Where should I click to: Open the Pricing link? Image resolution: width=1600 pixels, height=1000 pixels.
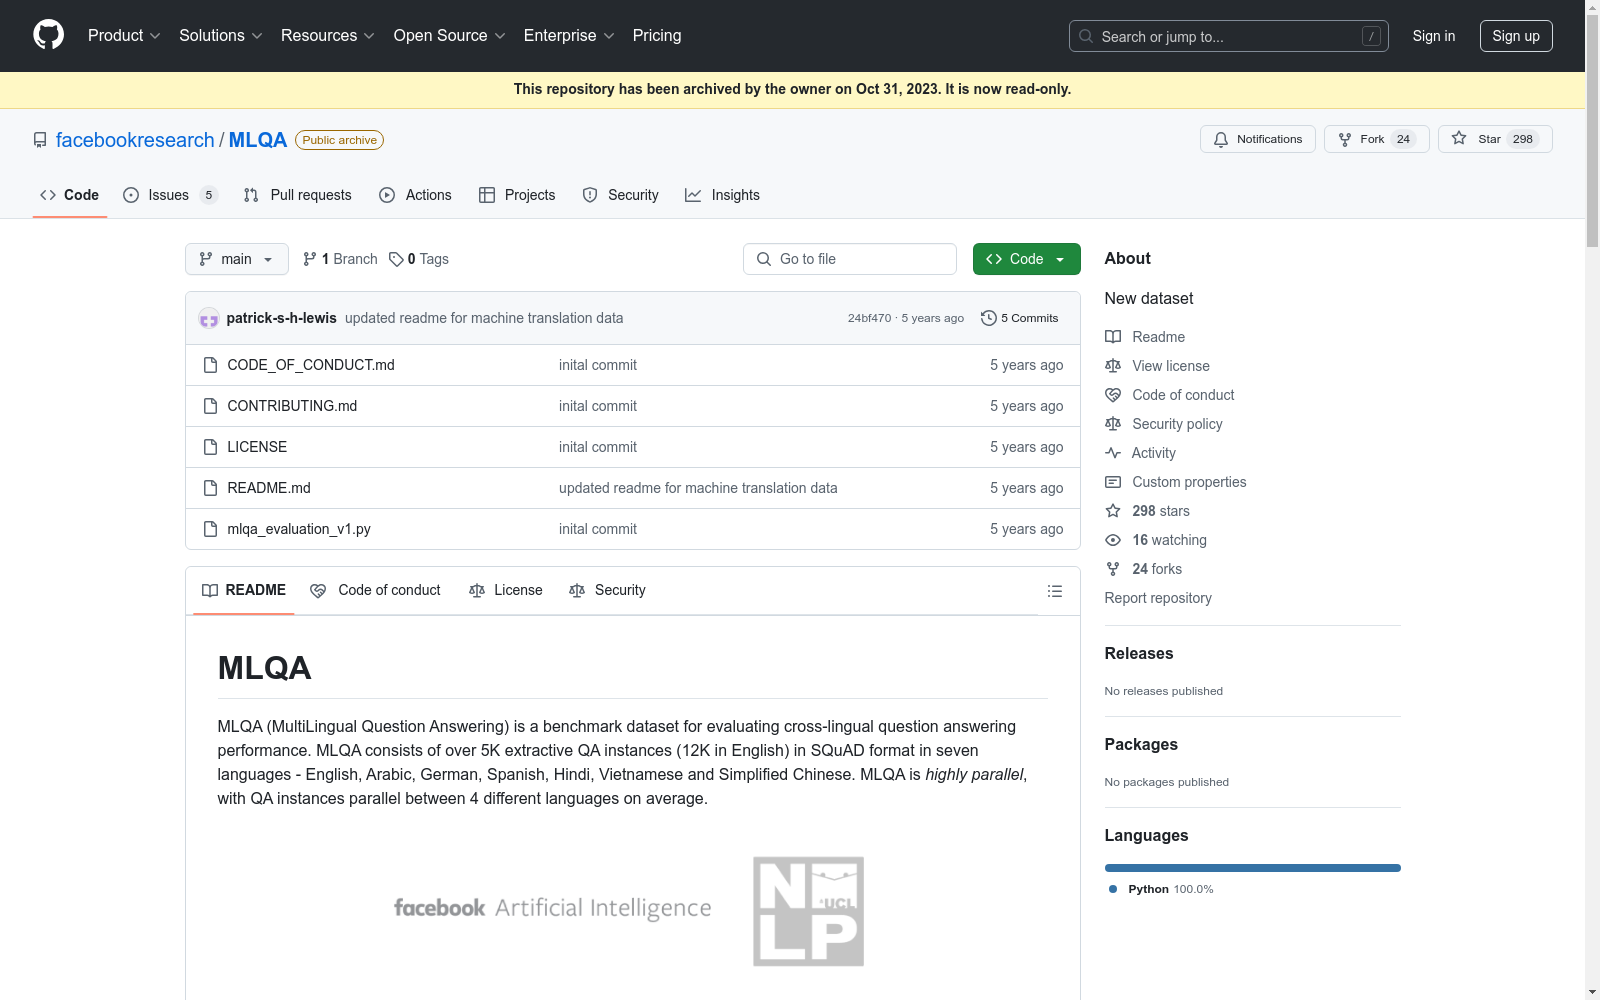(657, 36)
